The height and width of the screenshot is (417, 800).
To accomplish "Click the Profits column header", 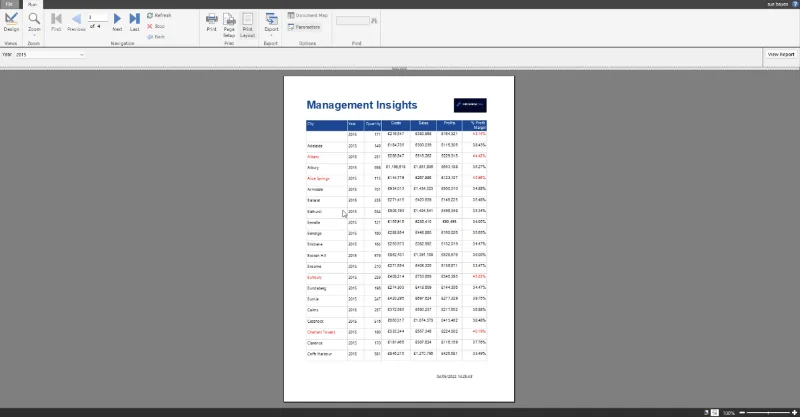I will pos(449,126).
